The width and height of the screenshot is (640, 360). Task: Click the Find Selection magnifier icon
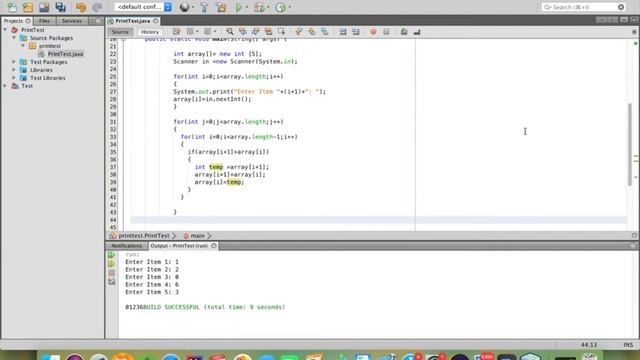tap(230, 32)
